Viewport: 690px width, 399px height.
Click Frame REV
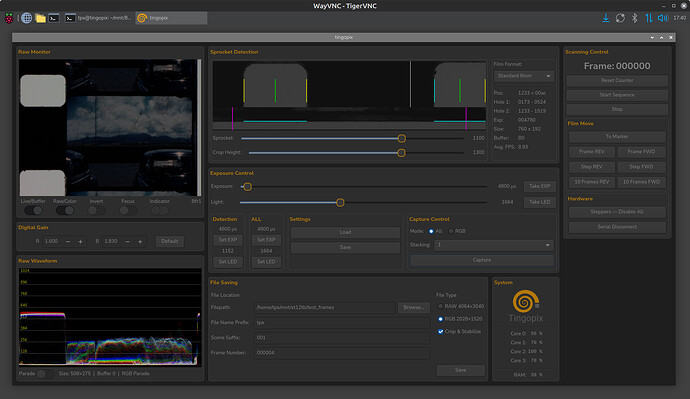tap(591, 152)
